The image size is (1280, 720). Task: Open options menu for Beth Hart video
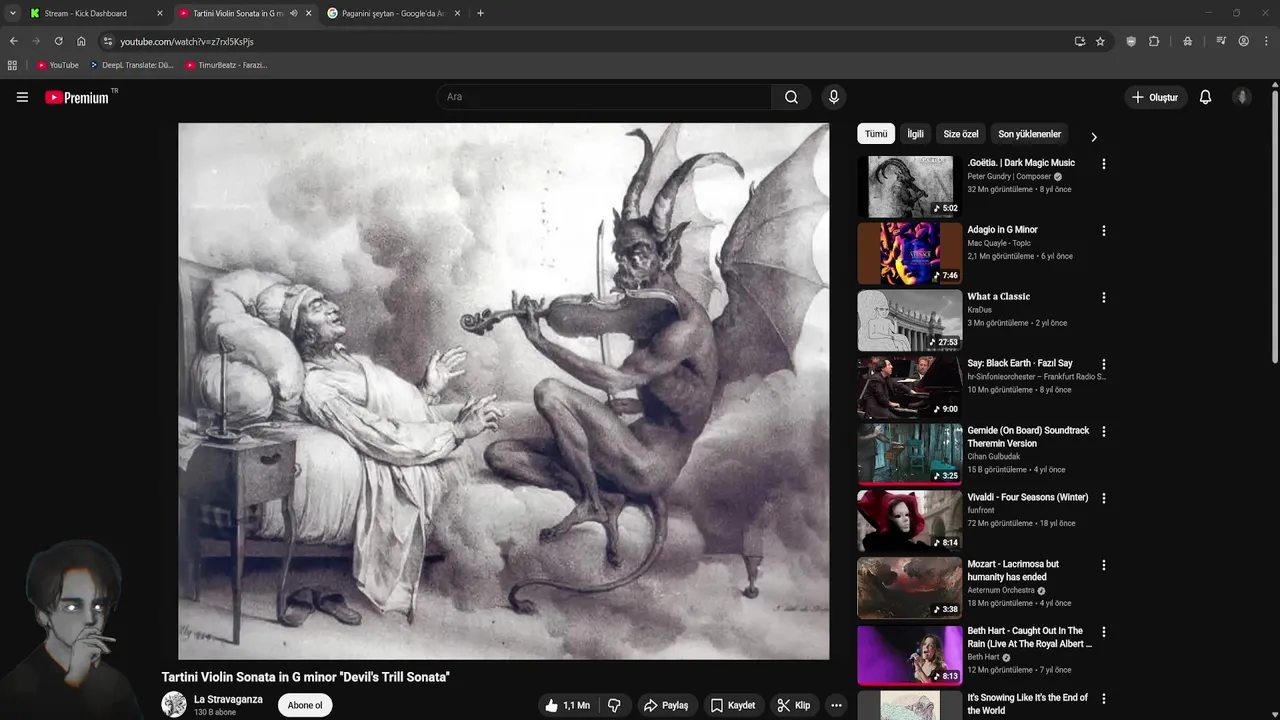(1104, 632)
